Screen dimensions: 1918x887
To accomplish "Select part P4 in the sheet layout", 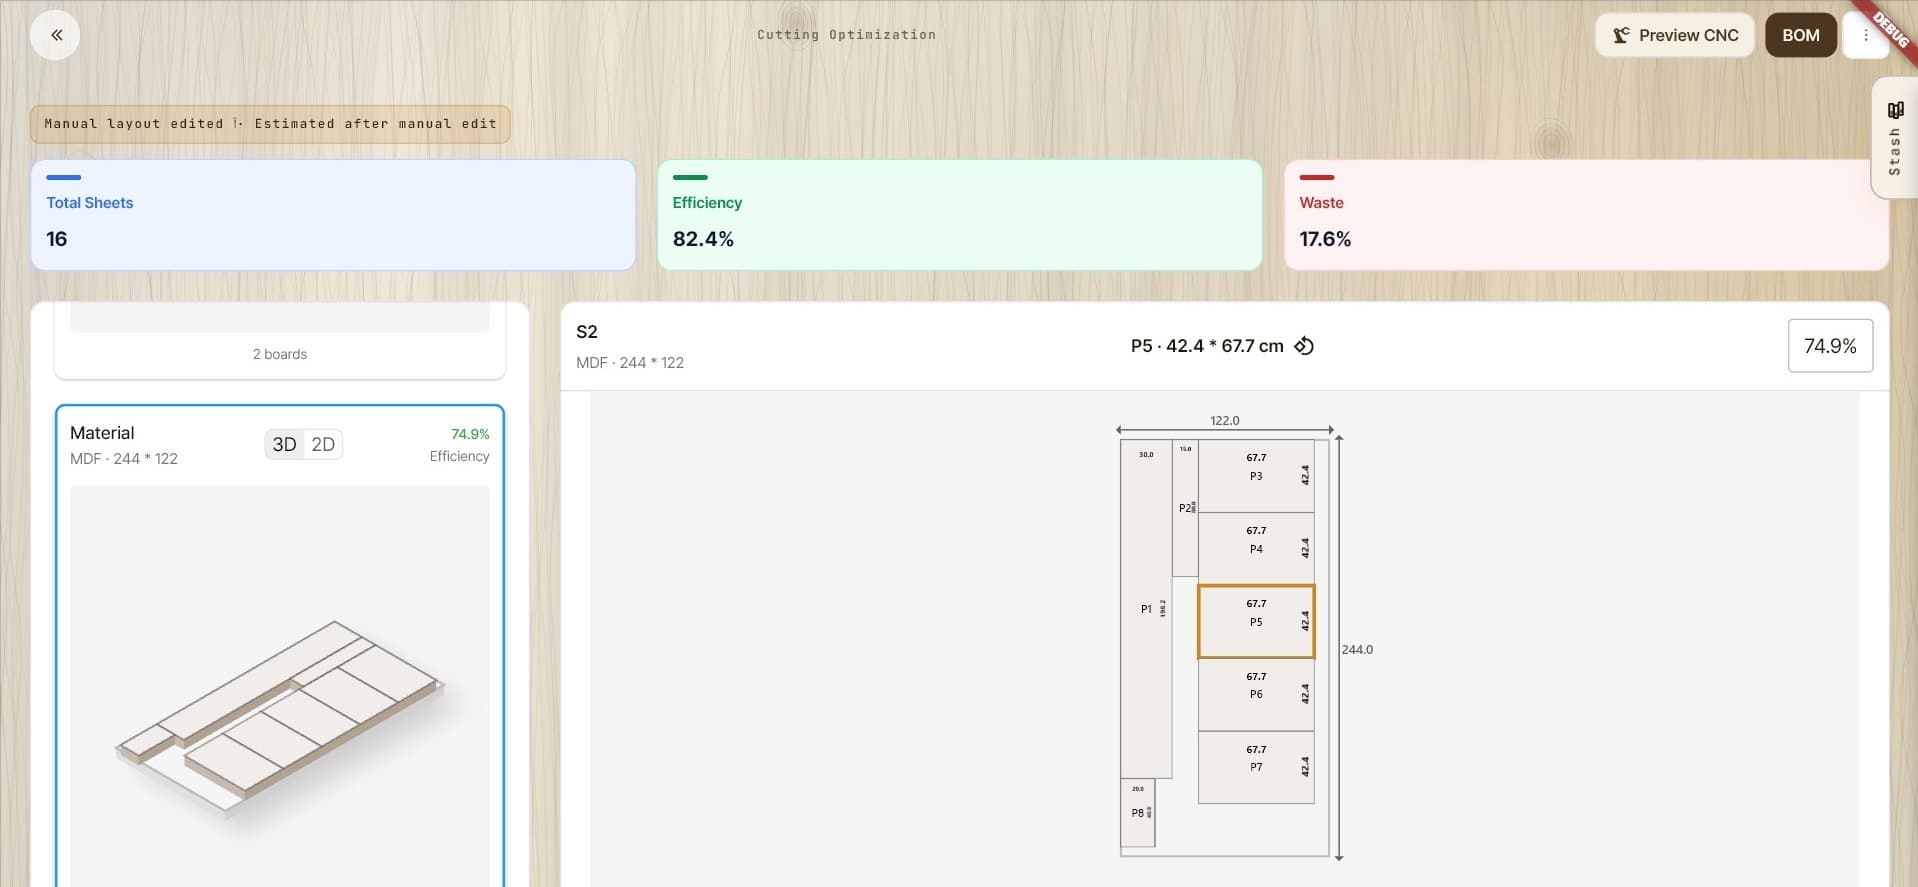I will pyautogui.click(x=1256, y=549).
